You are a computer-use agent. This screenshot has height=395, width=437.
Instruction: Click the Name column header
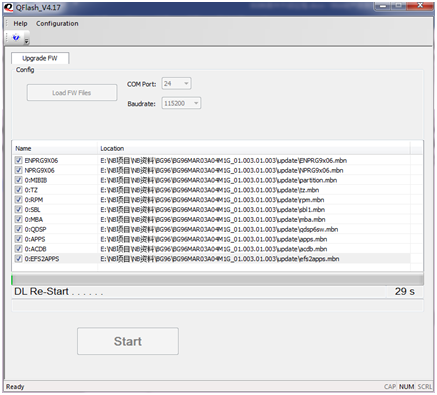(55, 148)
